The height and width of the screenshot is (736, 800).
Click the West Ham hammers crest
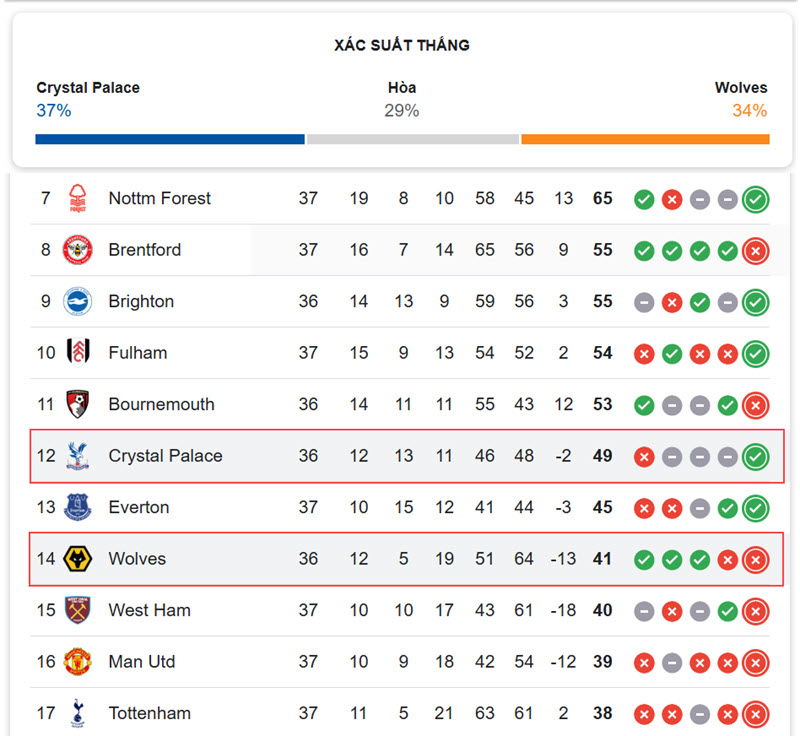78,610
